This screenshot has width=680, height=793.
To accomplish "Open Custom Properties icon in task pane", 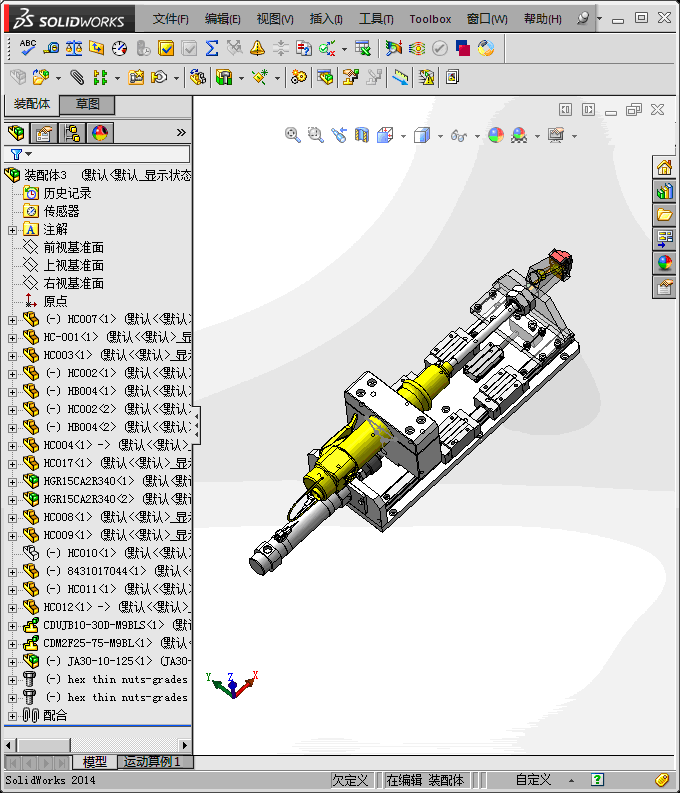I will click(x=664, y=287).
